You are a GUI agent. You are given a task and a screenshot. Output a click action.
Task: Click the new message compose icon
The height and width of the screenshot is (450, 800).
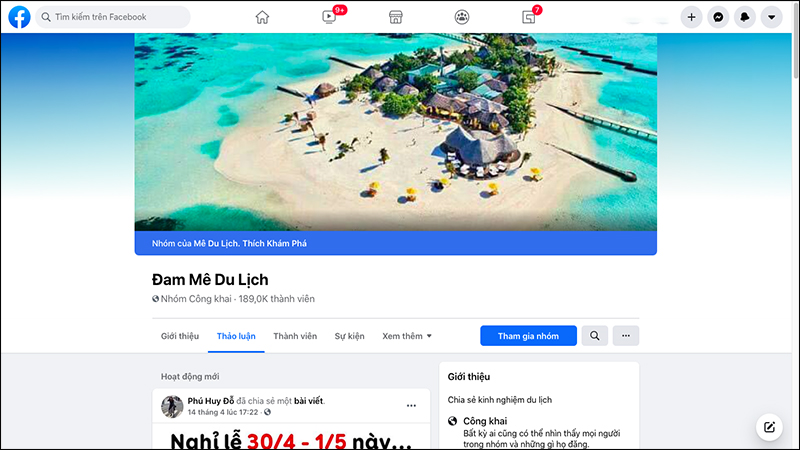coord(769,427)
